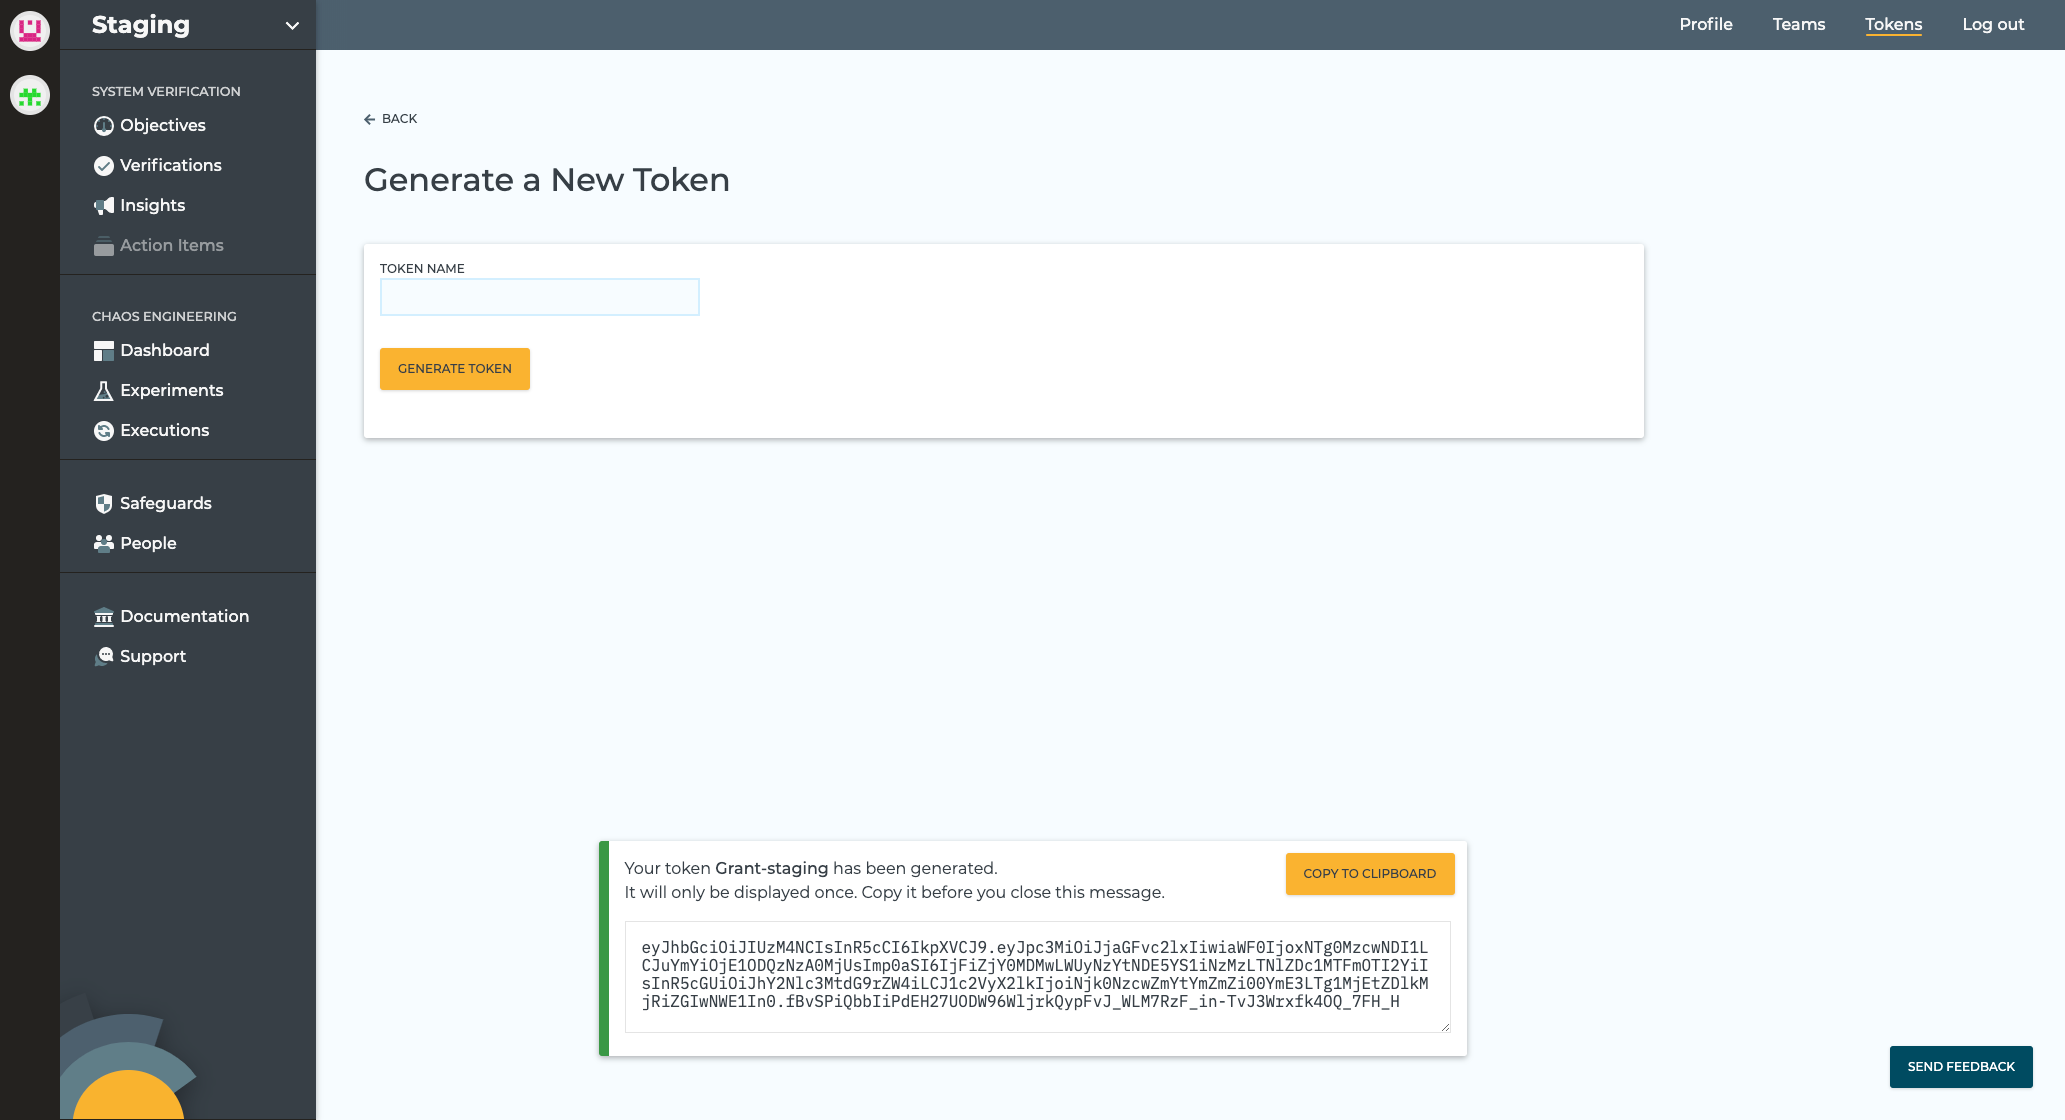Viewport: 2065px width, 1120px height.
Task: Click the Support chat bubble icon
Action: pos(103,657)
